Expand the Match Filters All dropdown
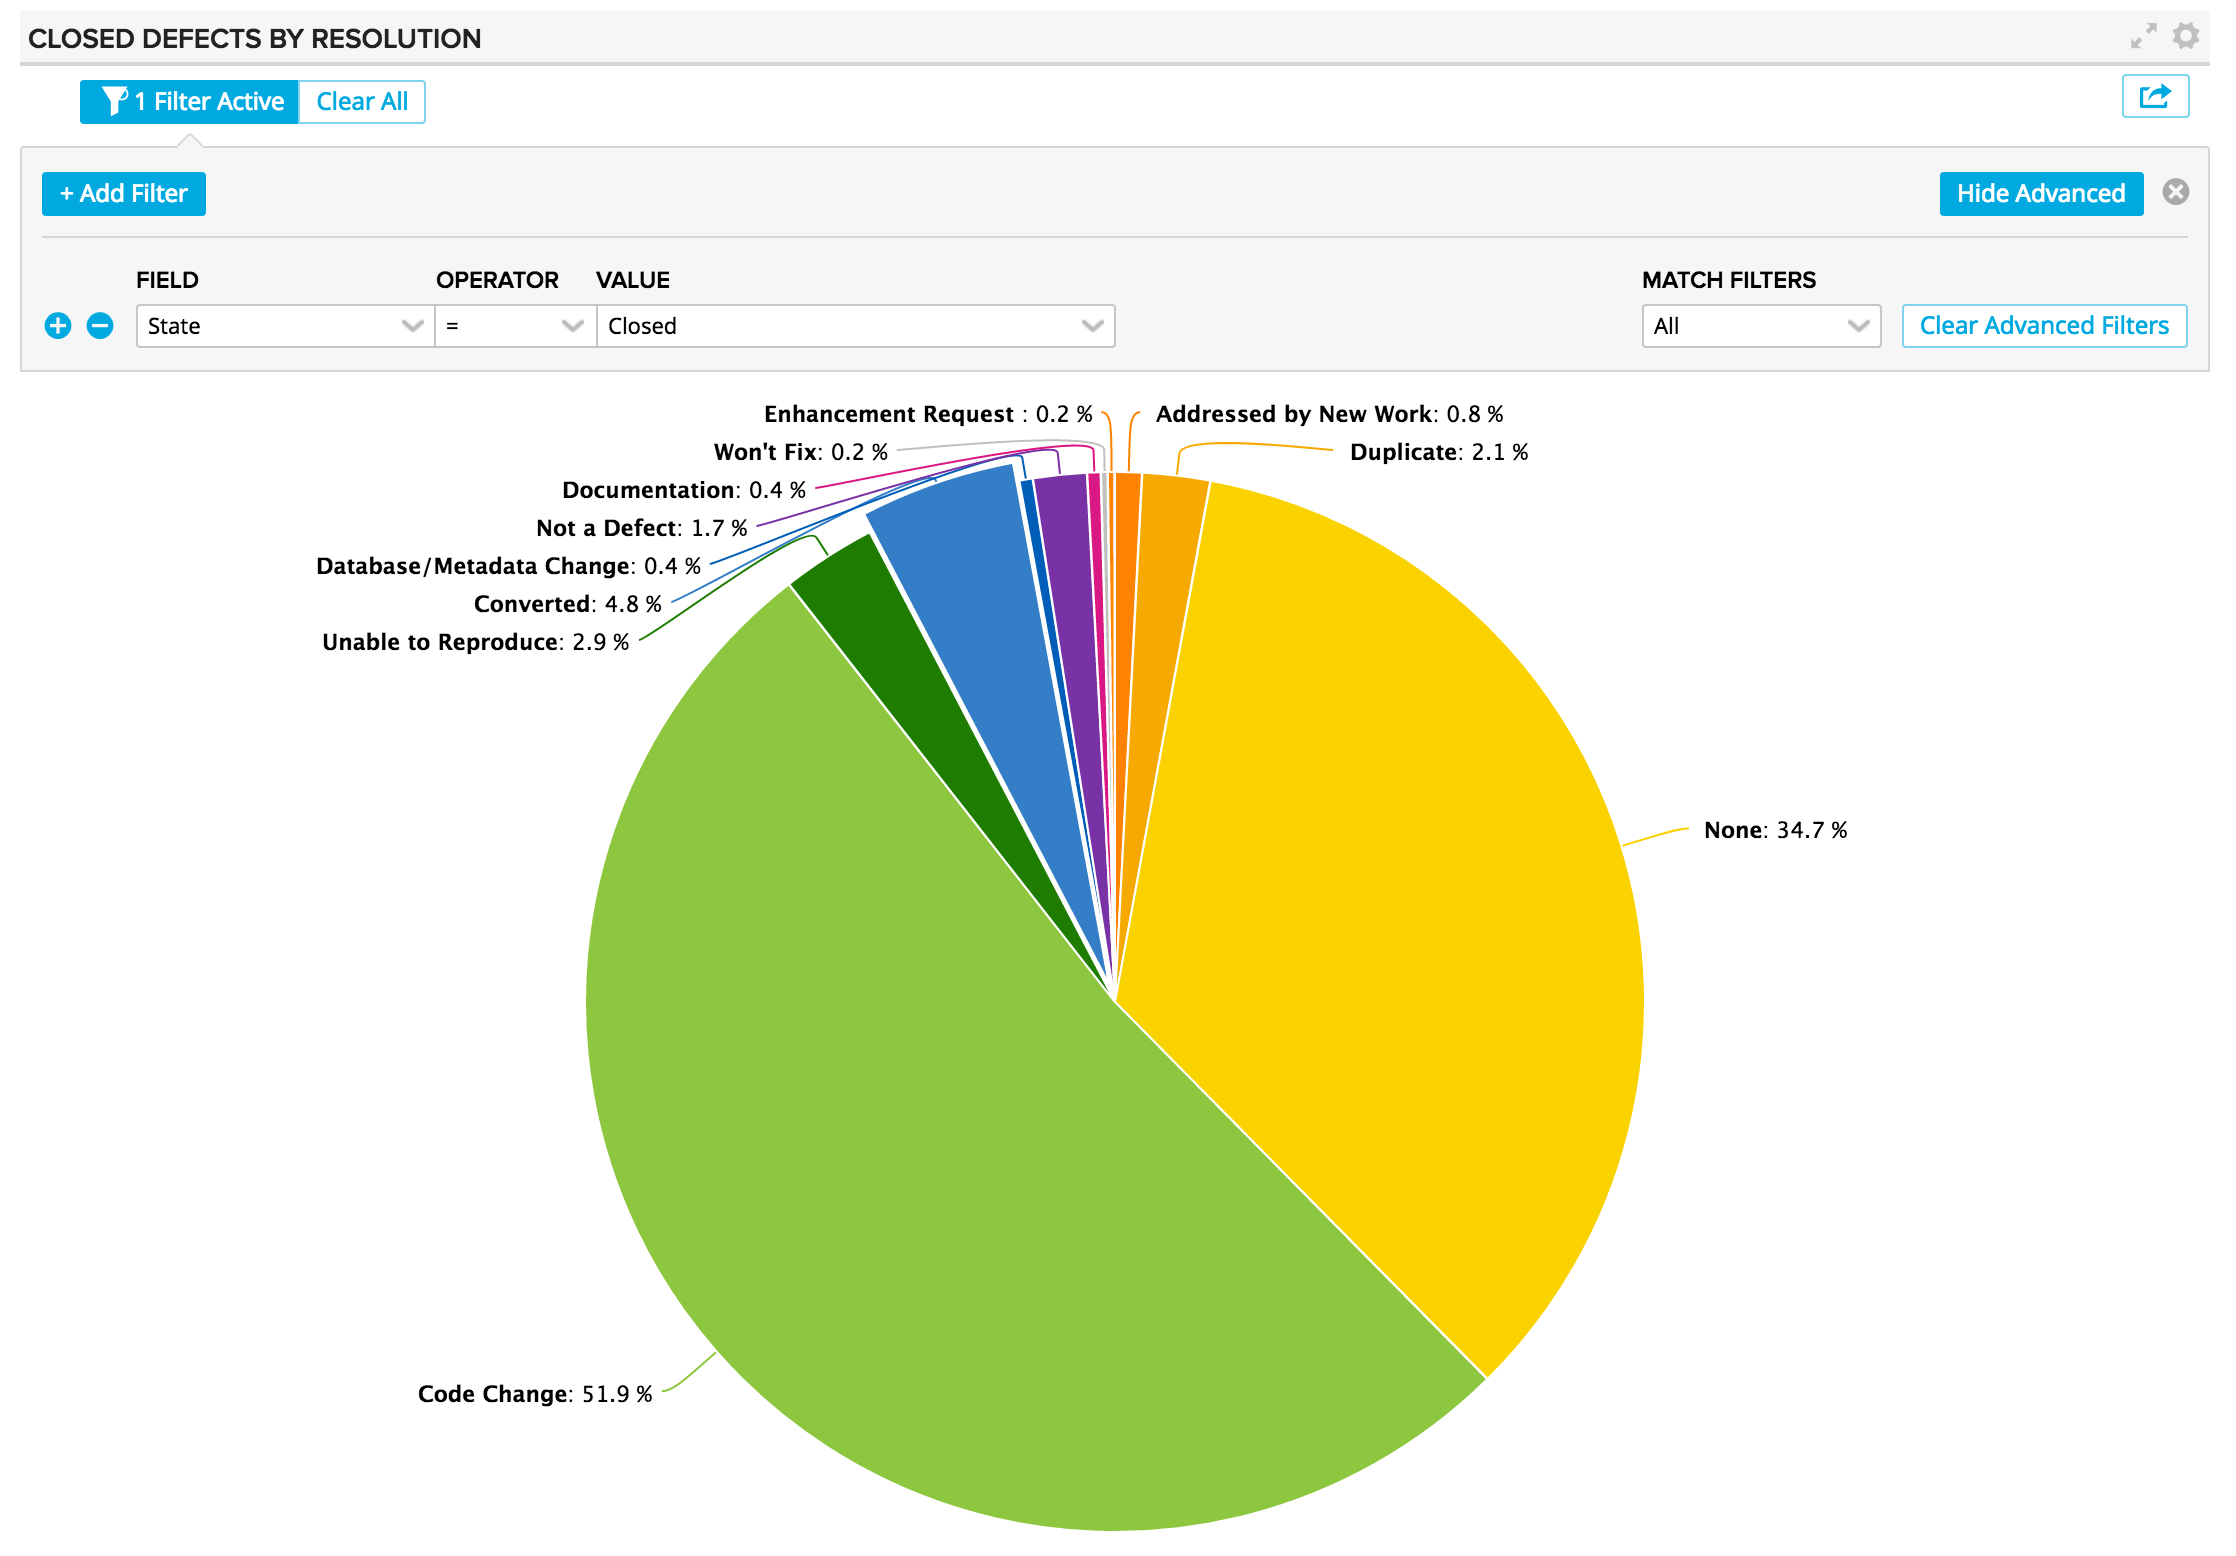Image resolution: width=2236 pixels, height=1556 pixels. pyautogui.click(x=1760, y=326)
